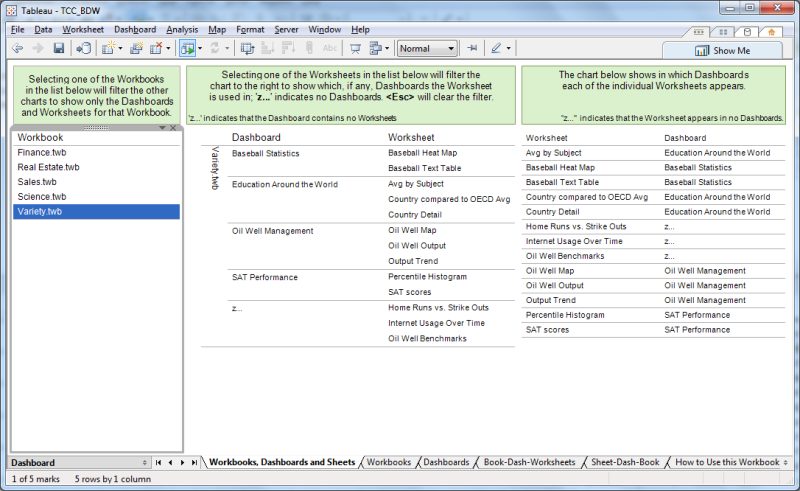This screenshot has width=800, height=491.
Task: Go to the orange Home start page icon
Action: [x=771, y=32]
